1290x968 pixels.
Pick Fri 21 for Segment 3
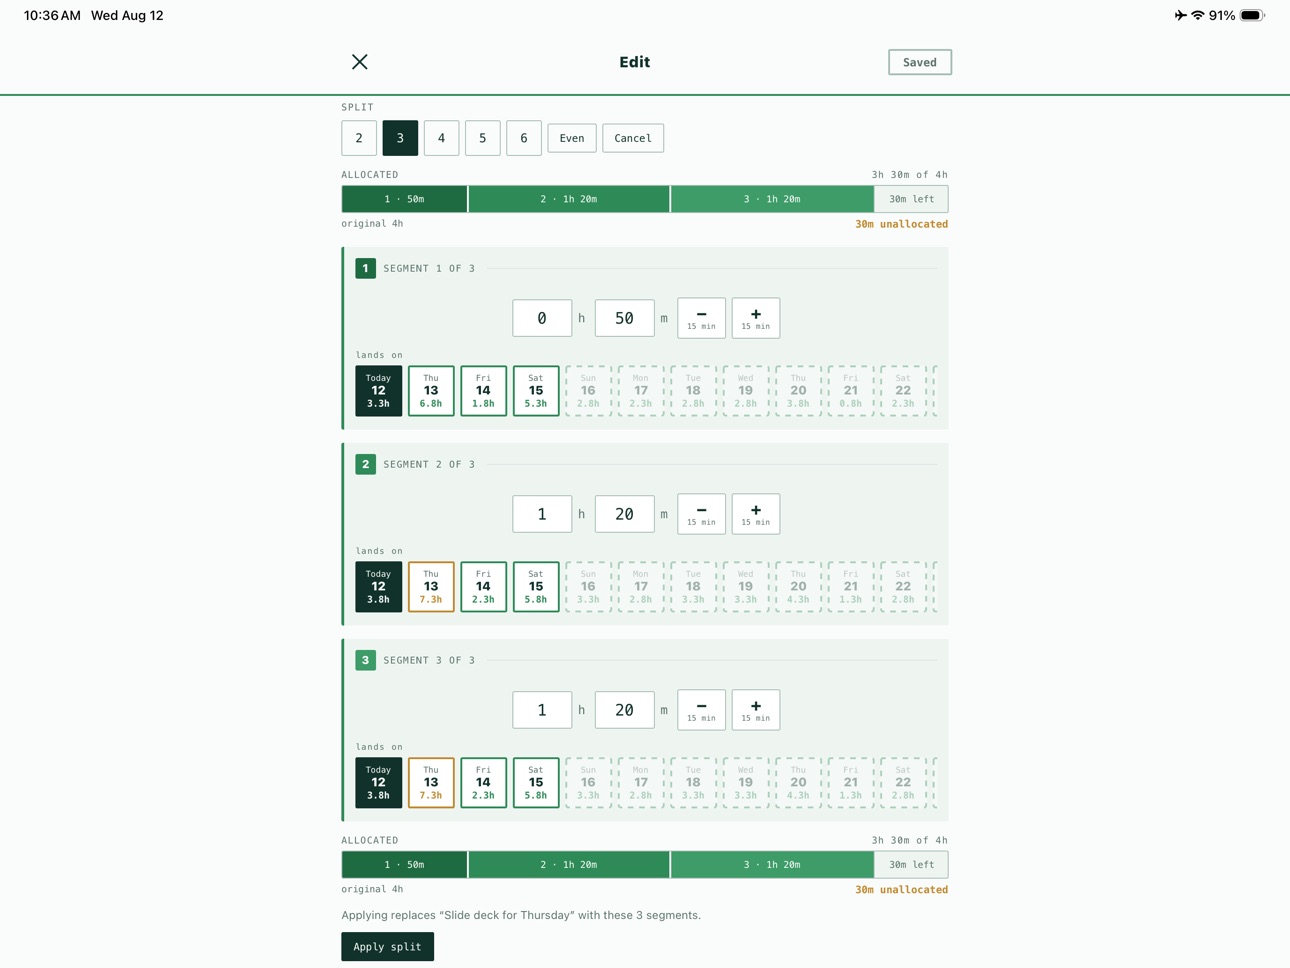tap(850, 782)
